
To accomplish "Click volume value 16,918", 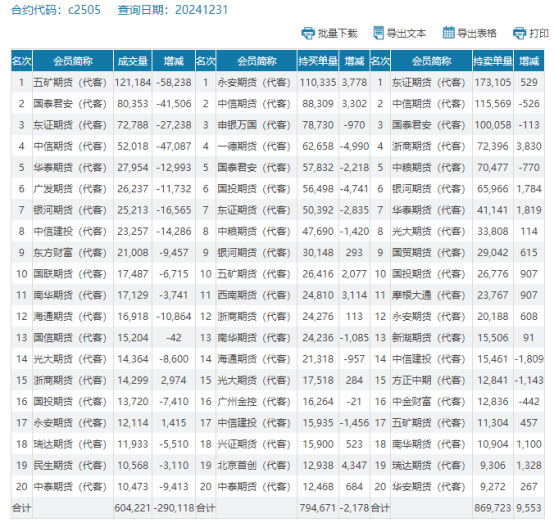I will point(132,316).
